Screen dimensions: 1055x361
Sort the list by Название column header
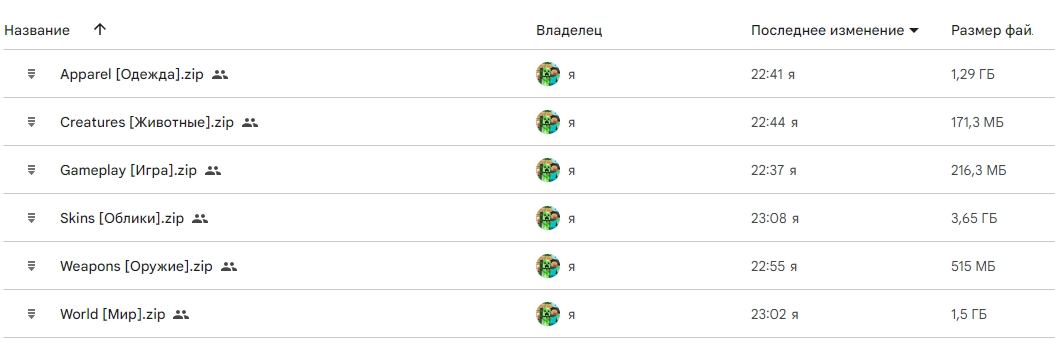coord(37,30)
